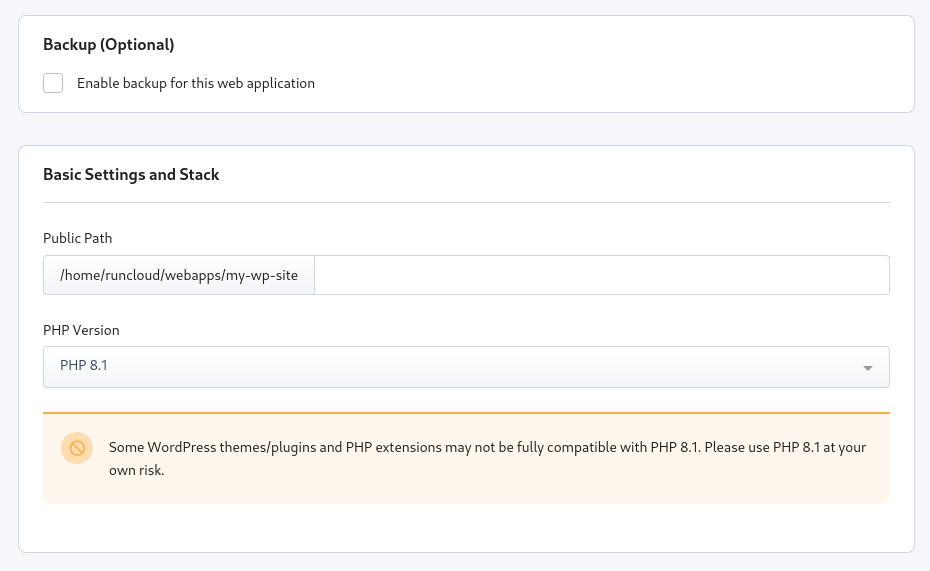Click the gap between the two settings cards
930x571 pixels.
tap(466, 129)
